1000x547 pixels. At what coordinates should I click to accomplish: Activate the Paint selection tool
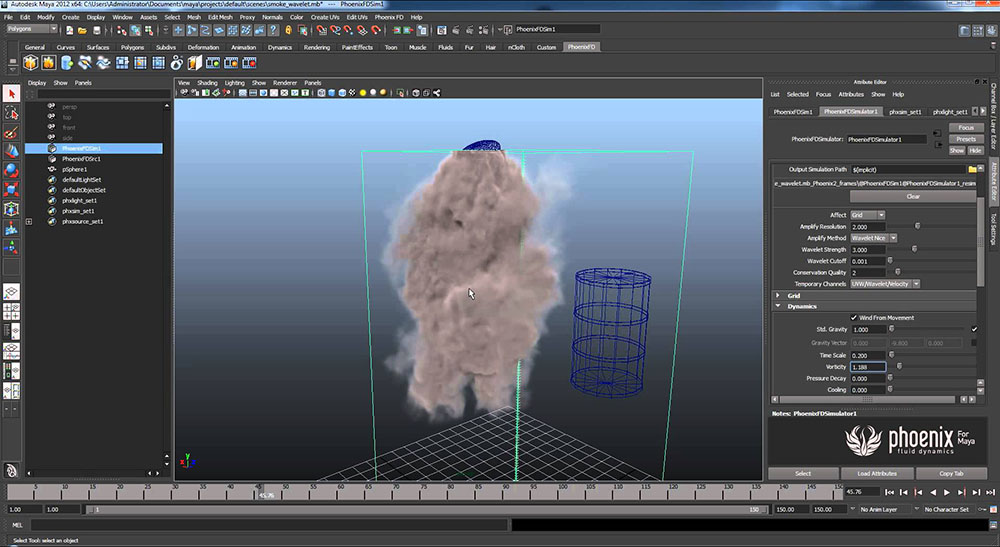[x=11, y=132]
